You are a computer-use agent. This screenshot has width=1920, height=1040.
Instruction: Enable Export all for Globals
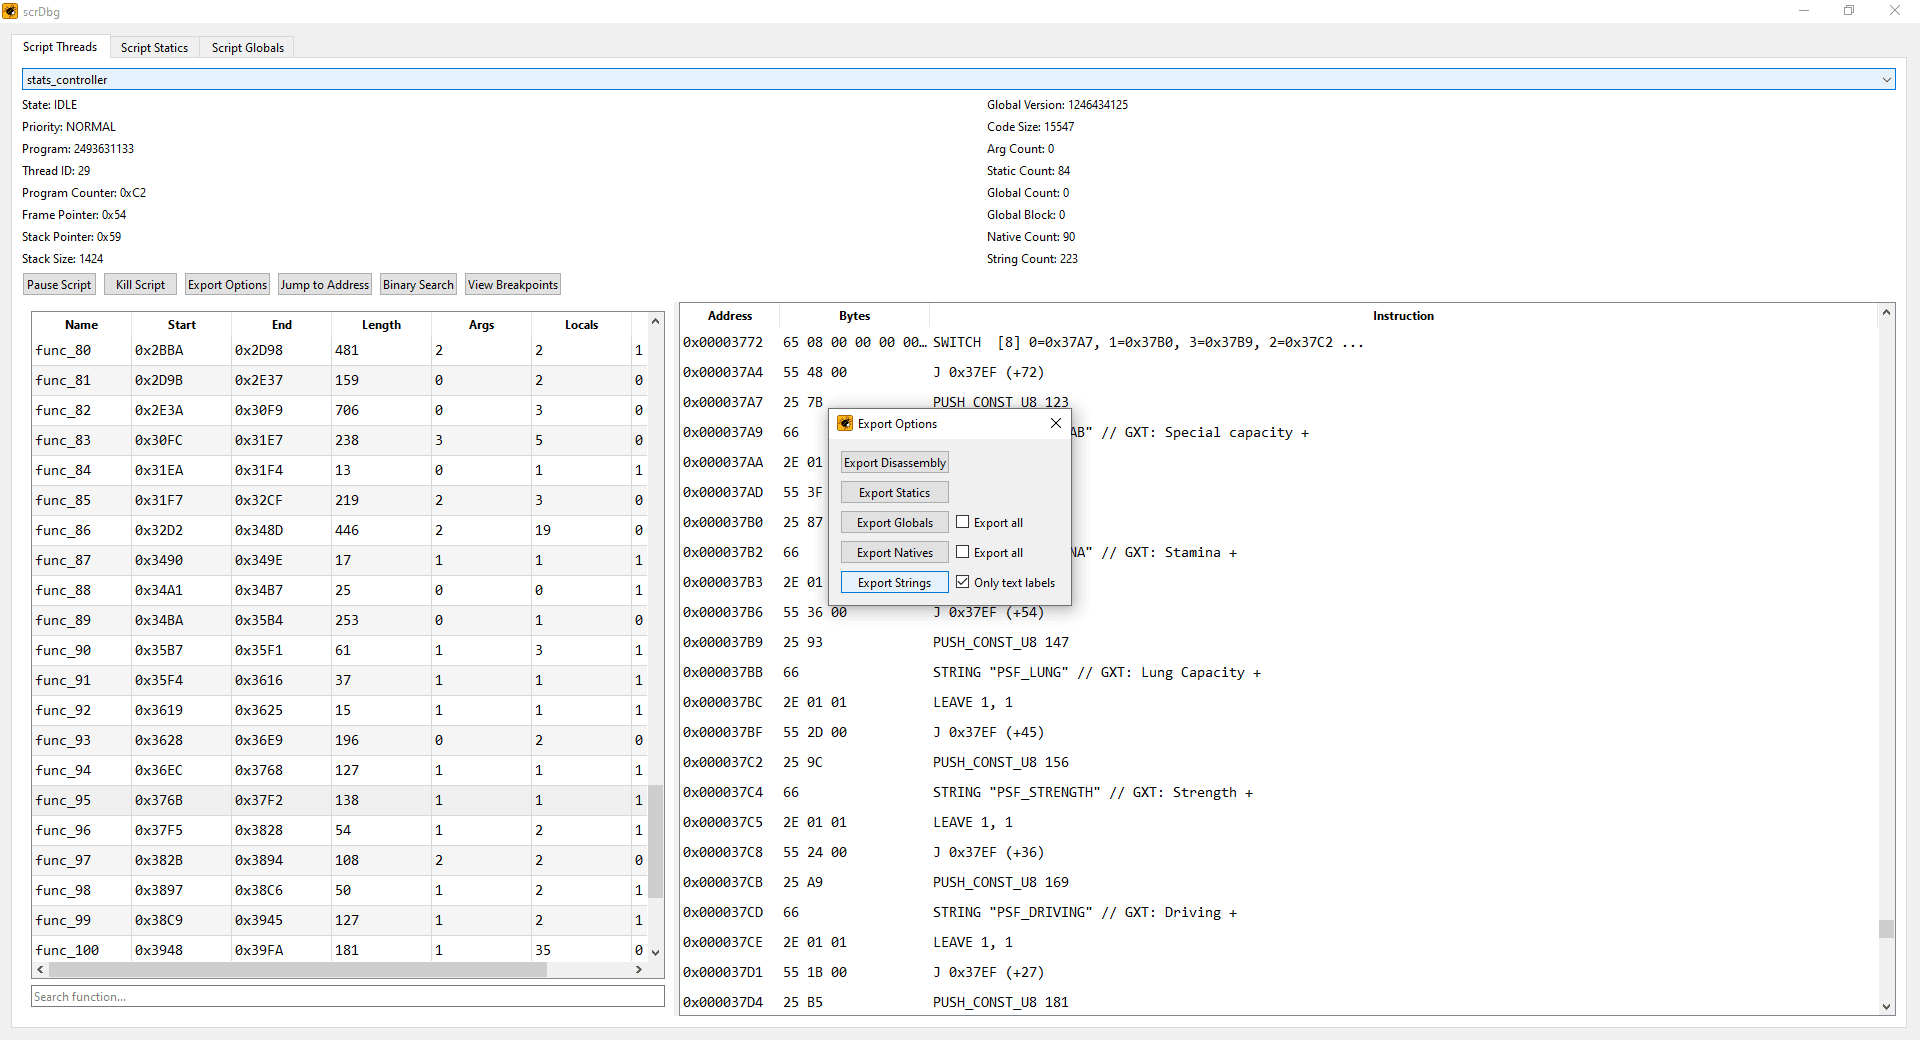pos(963,522)
